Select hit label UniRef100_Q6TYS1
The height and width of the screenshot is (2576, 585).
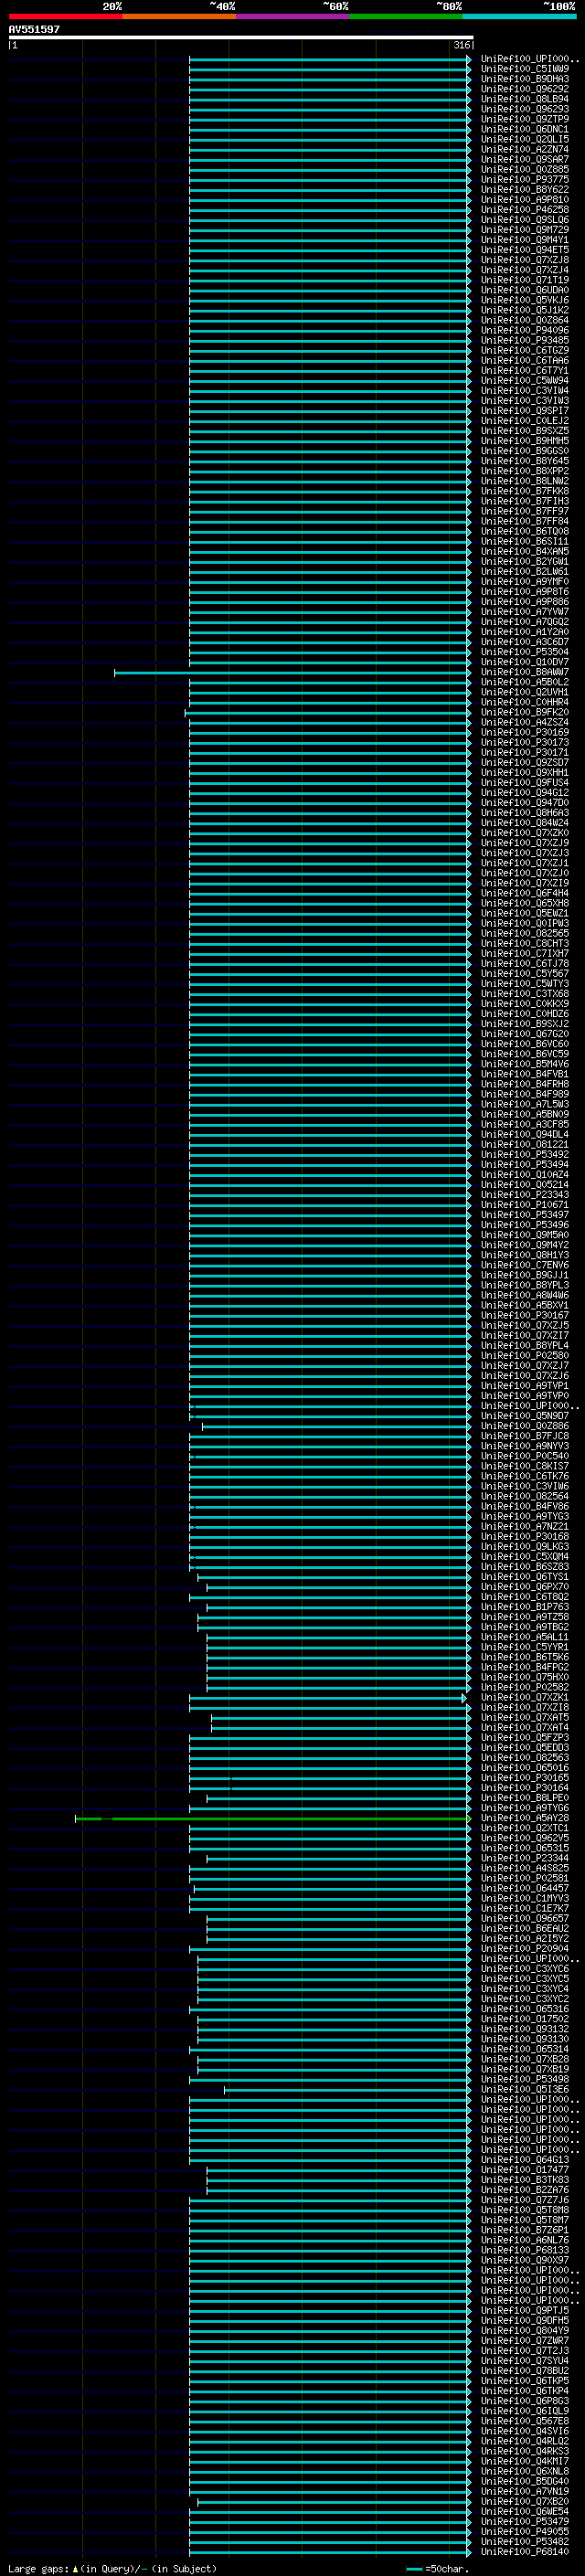click(x=525, y=1577)
